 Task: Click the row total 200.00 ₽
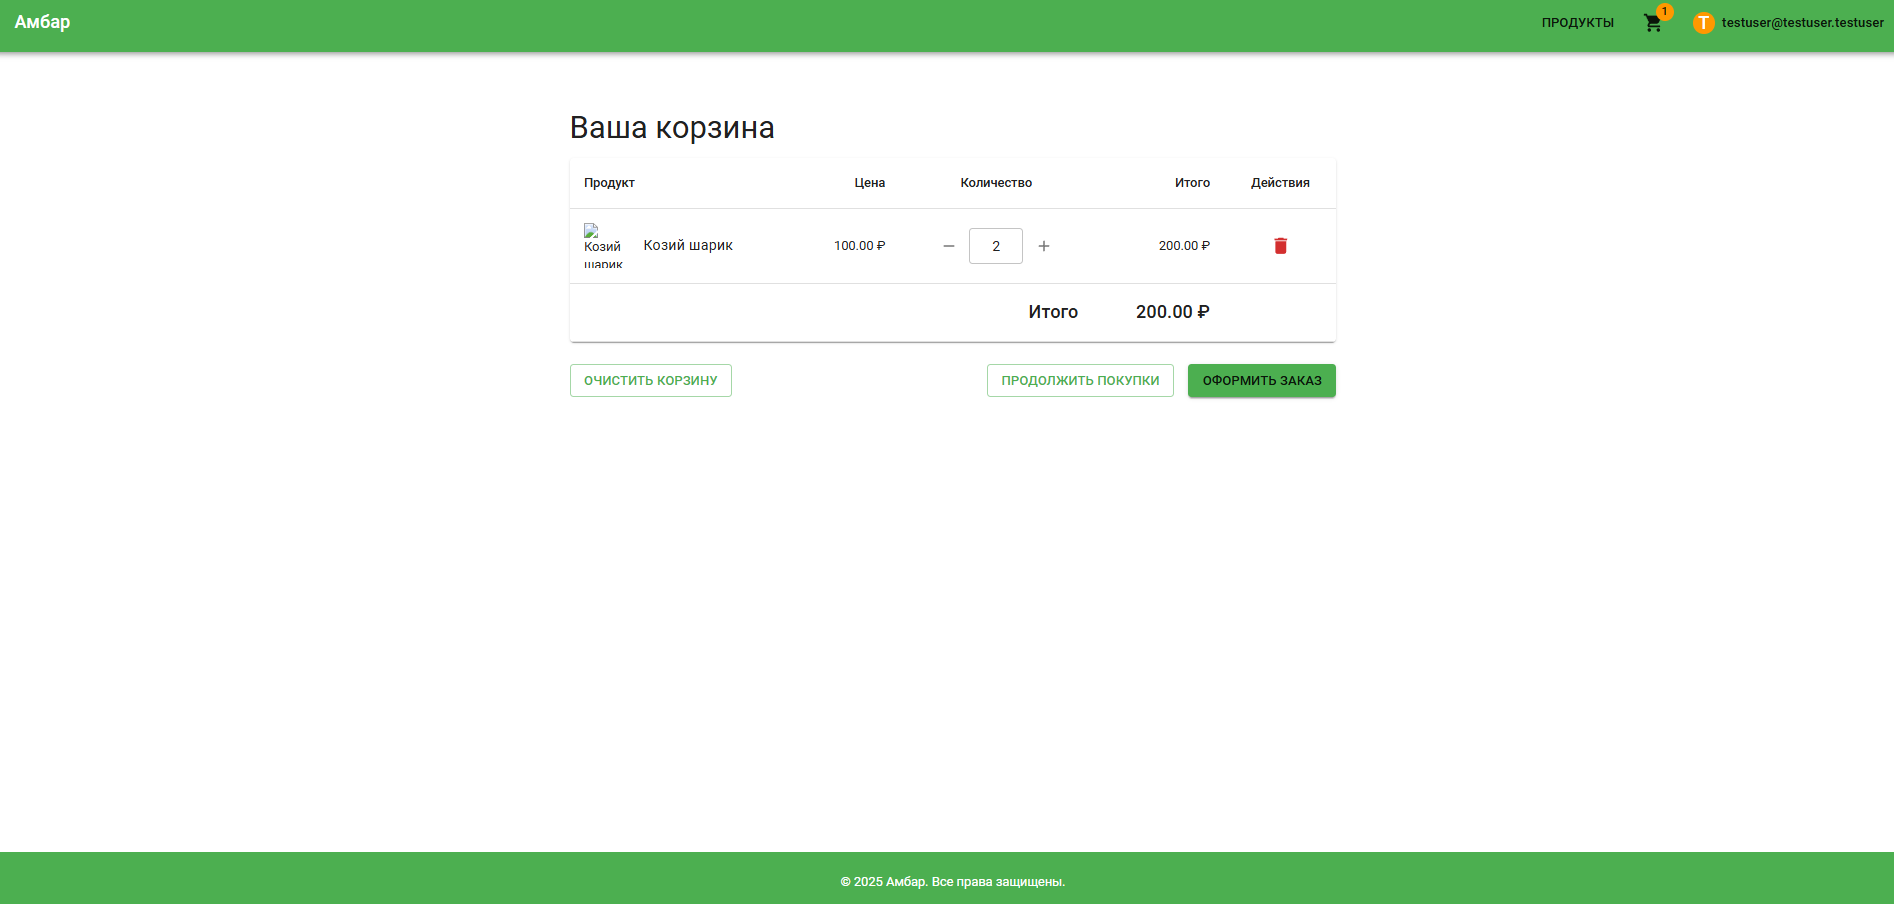(x=1184, y=246)
